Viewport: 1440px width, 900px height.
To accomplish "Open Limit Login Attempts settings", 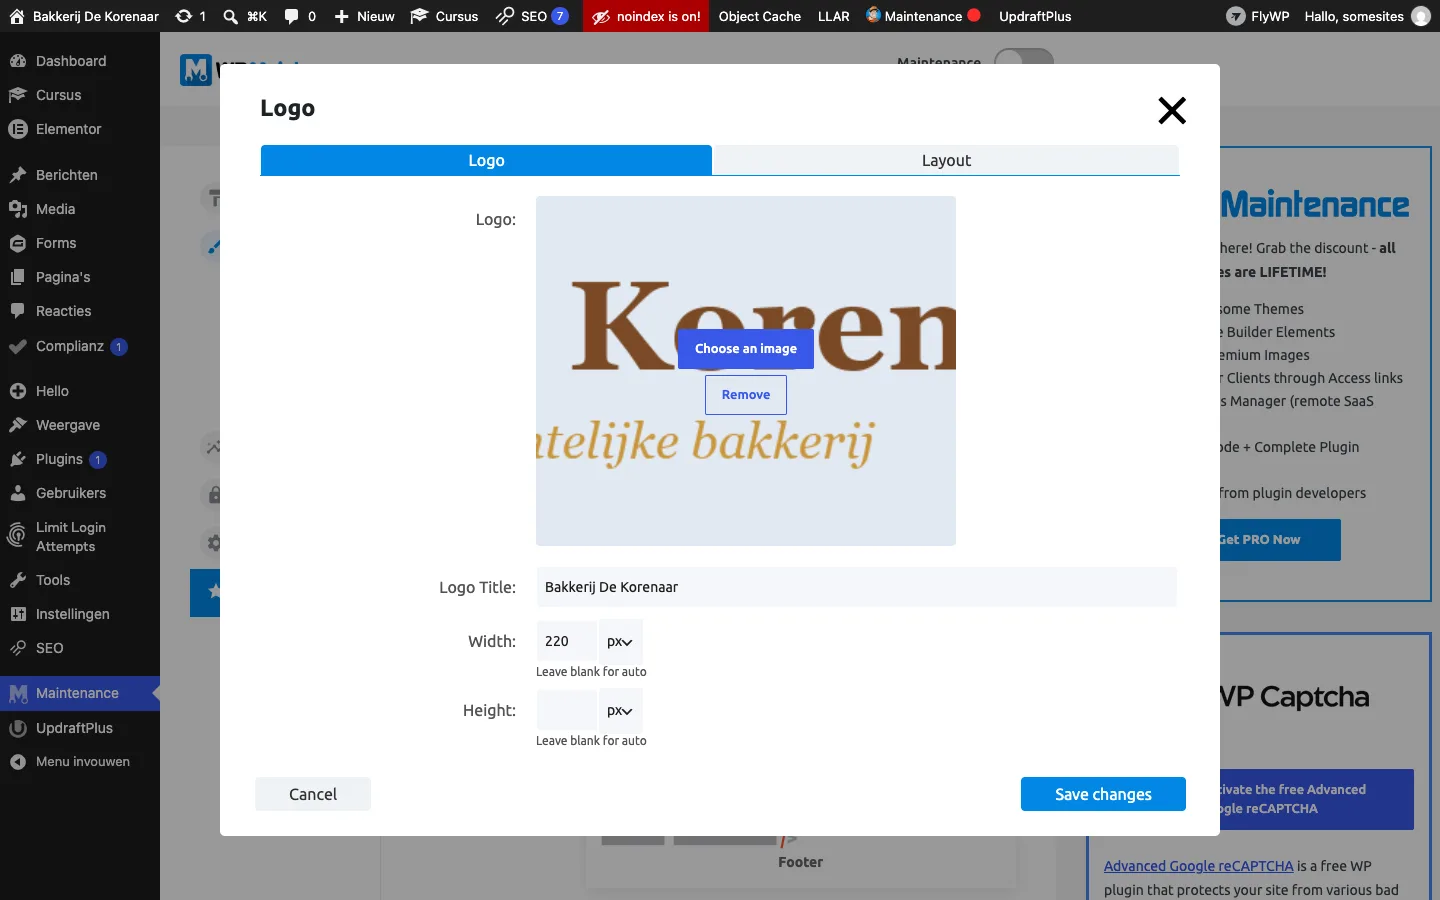I will point(80,537).
